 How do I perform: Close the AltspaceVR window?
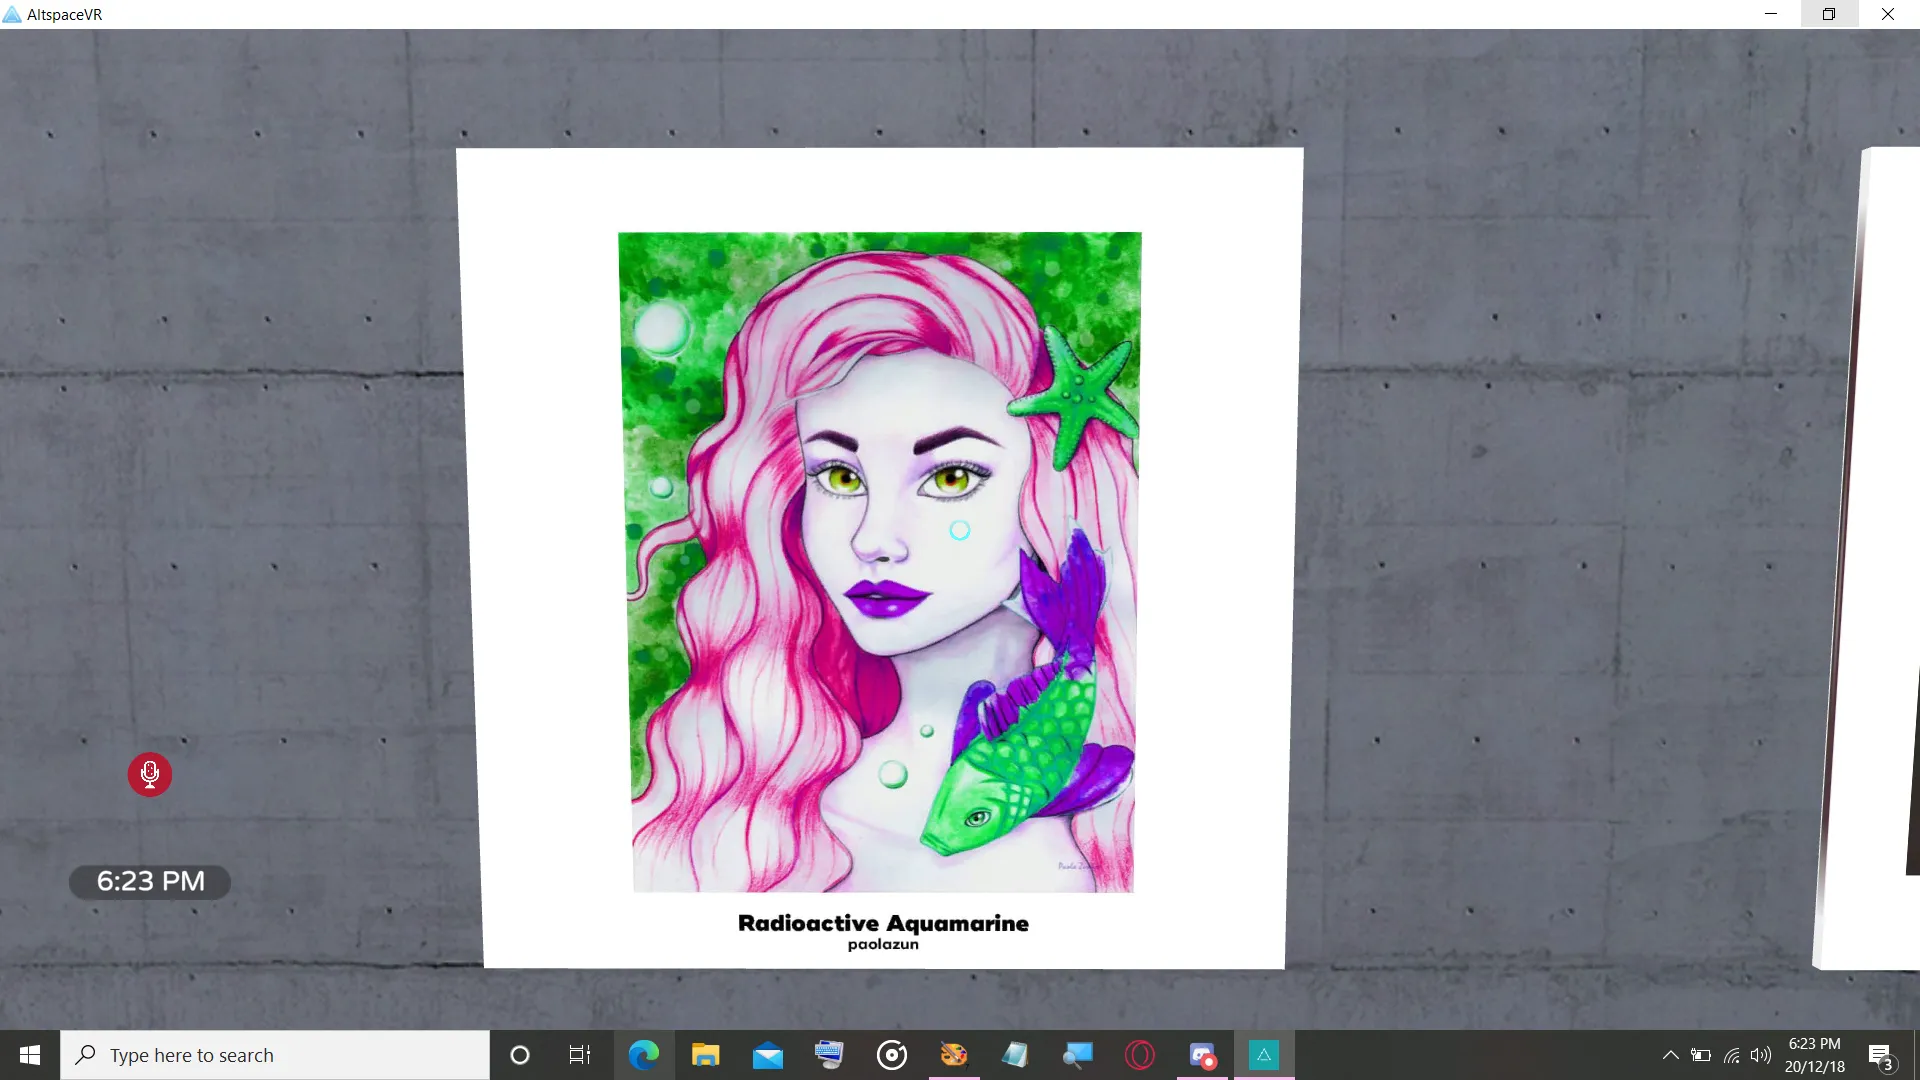point(1888,14)
